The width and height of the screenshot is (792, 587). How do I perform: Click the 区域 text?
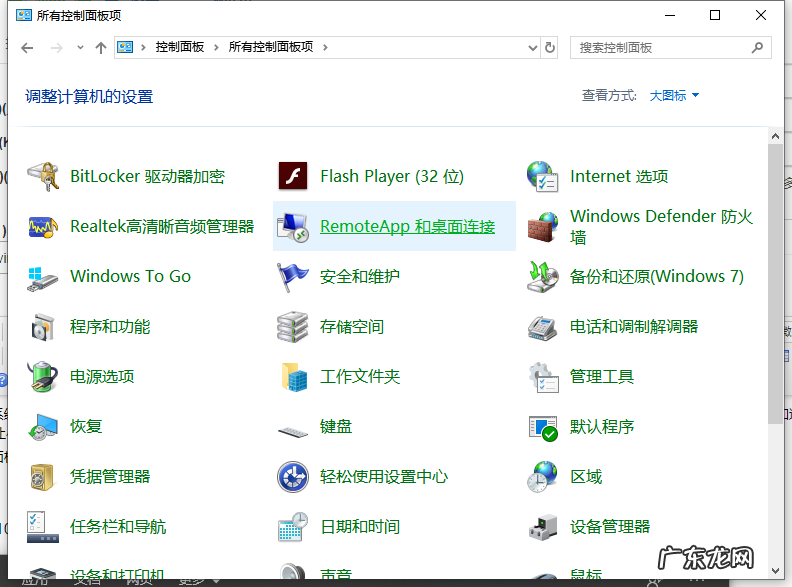click(586, 477)
